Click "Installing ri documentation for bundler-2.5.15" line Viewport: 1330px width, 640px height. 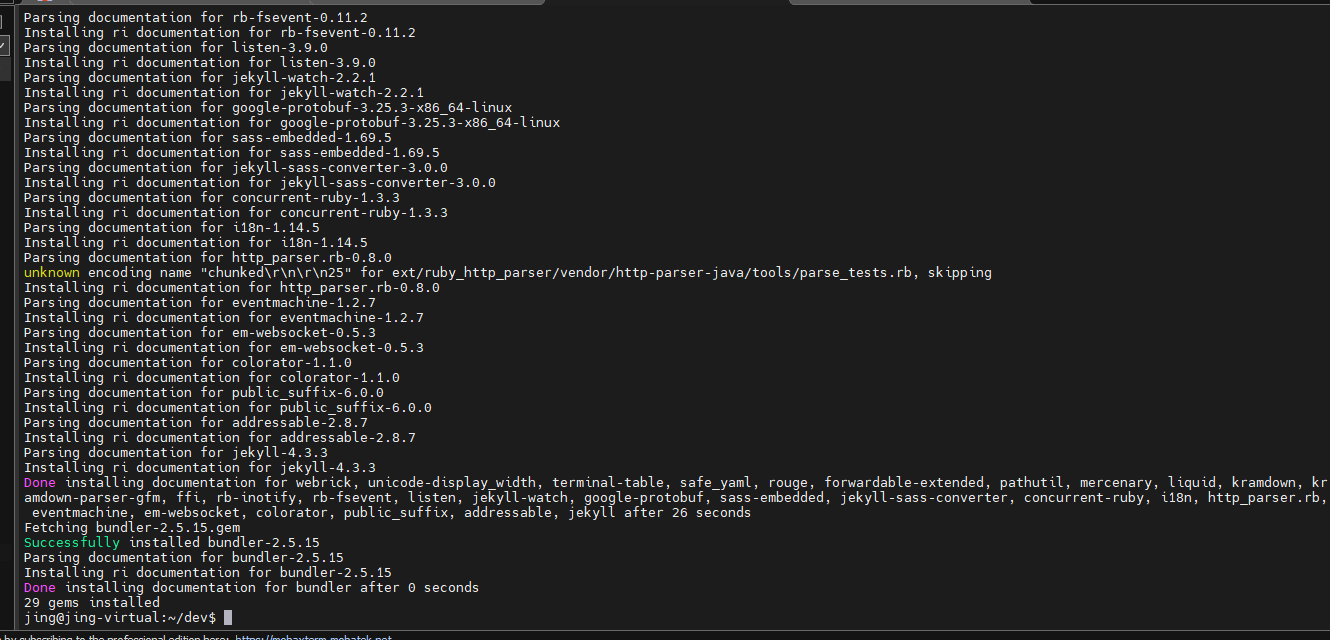[x=208, y=572]
